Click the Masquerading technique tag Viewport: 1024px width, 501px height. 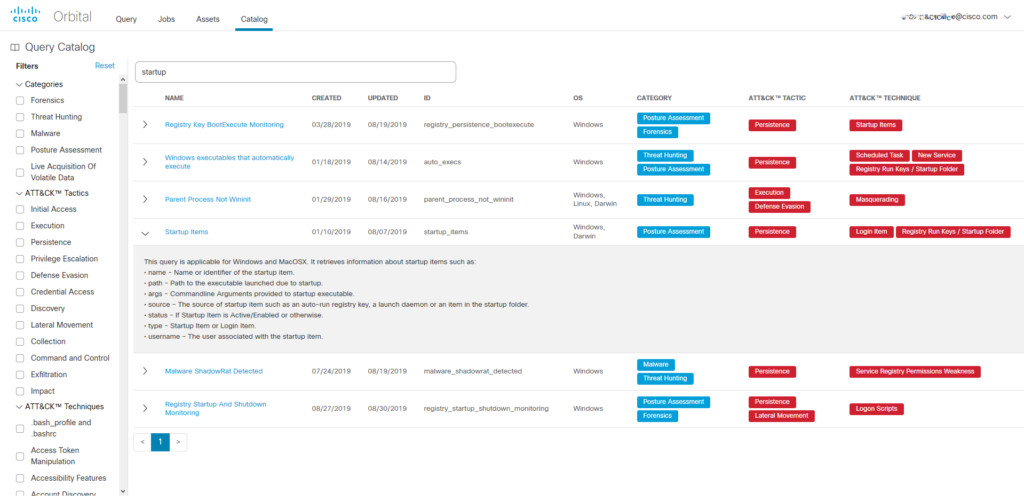876,200
